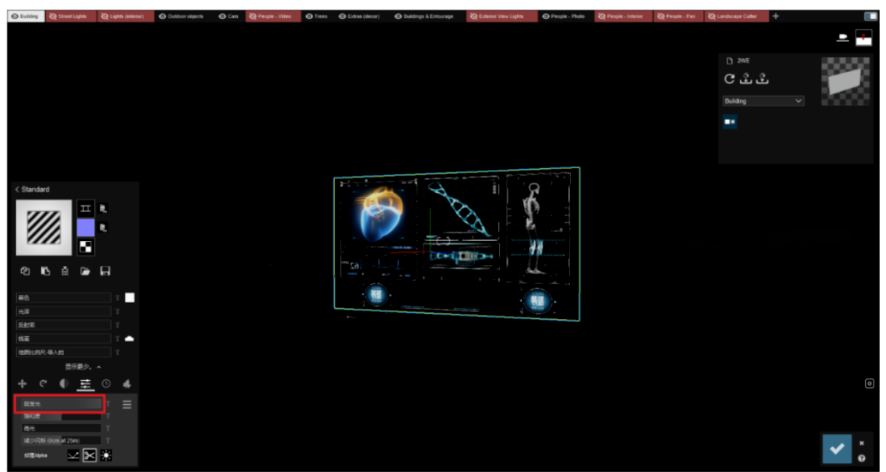Paste the material
886x472 pixels.
pos(45,271)
